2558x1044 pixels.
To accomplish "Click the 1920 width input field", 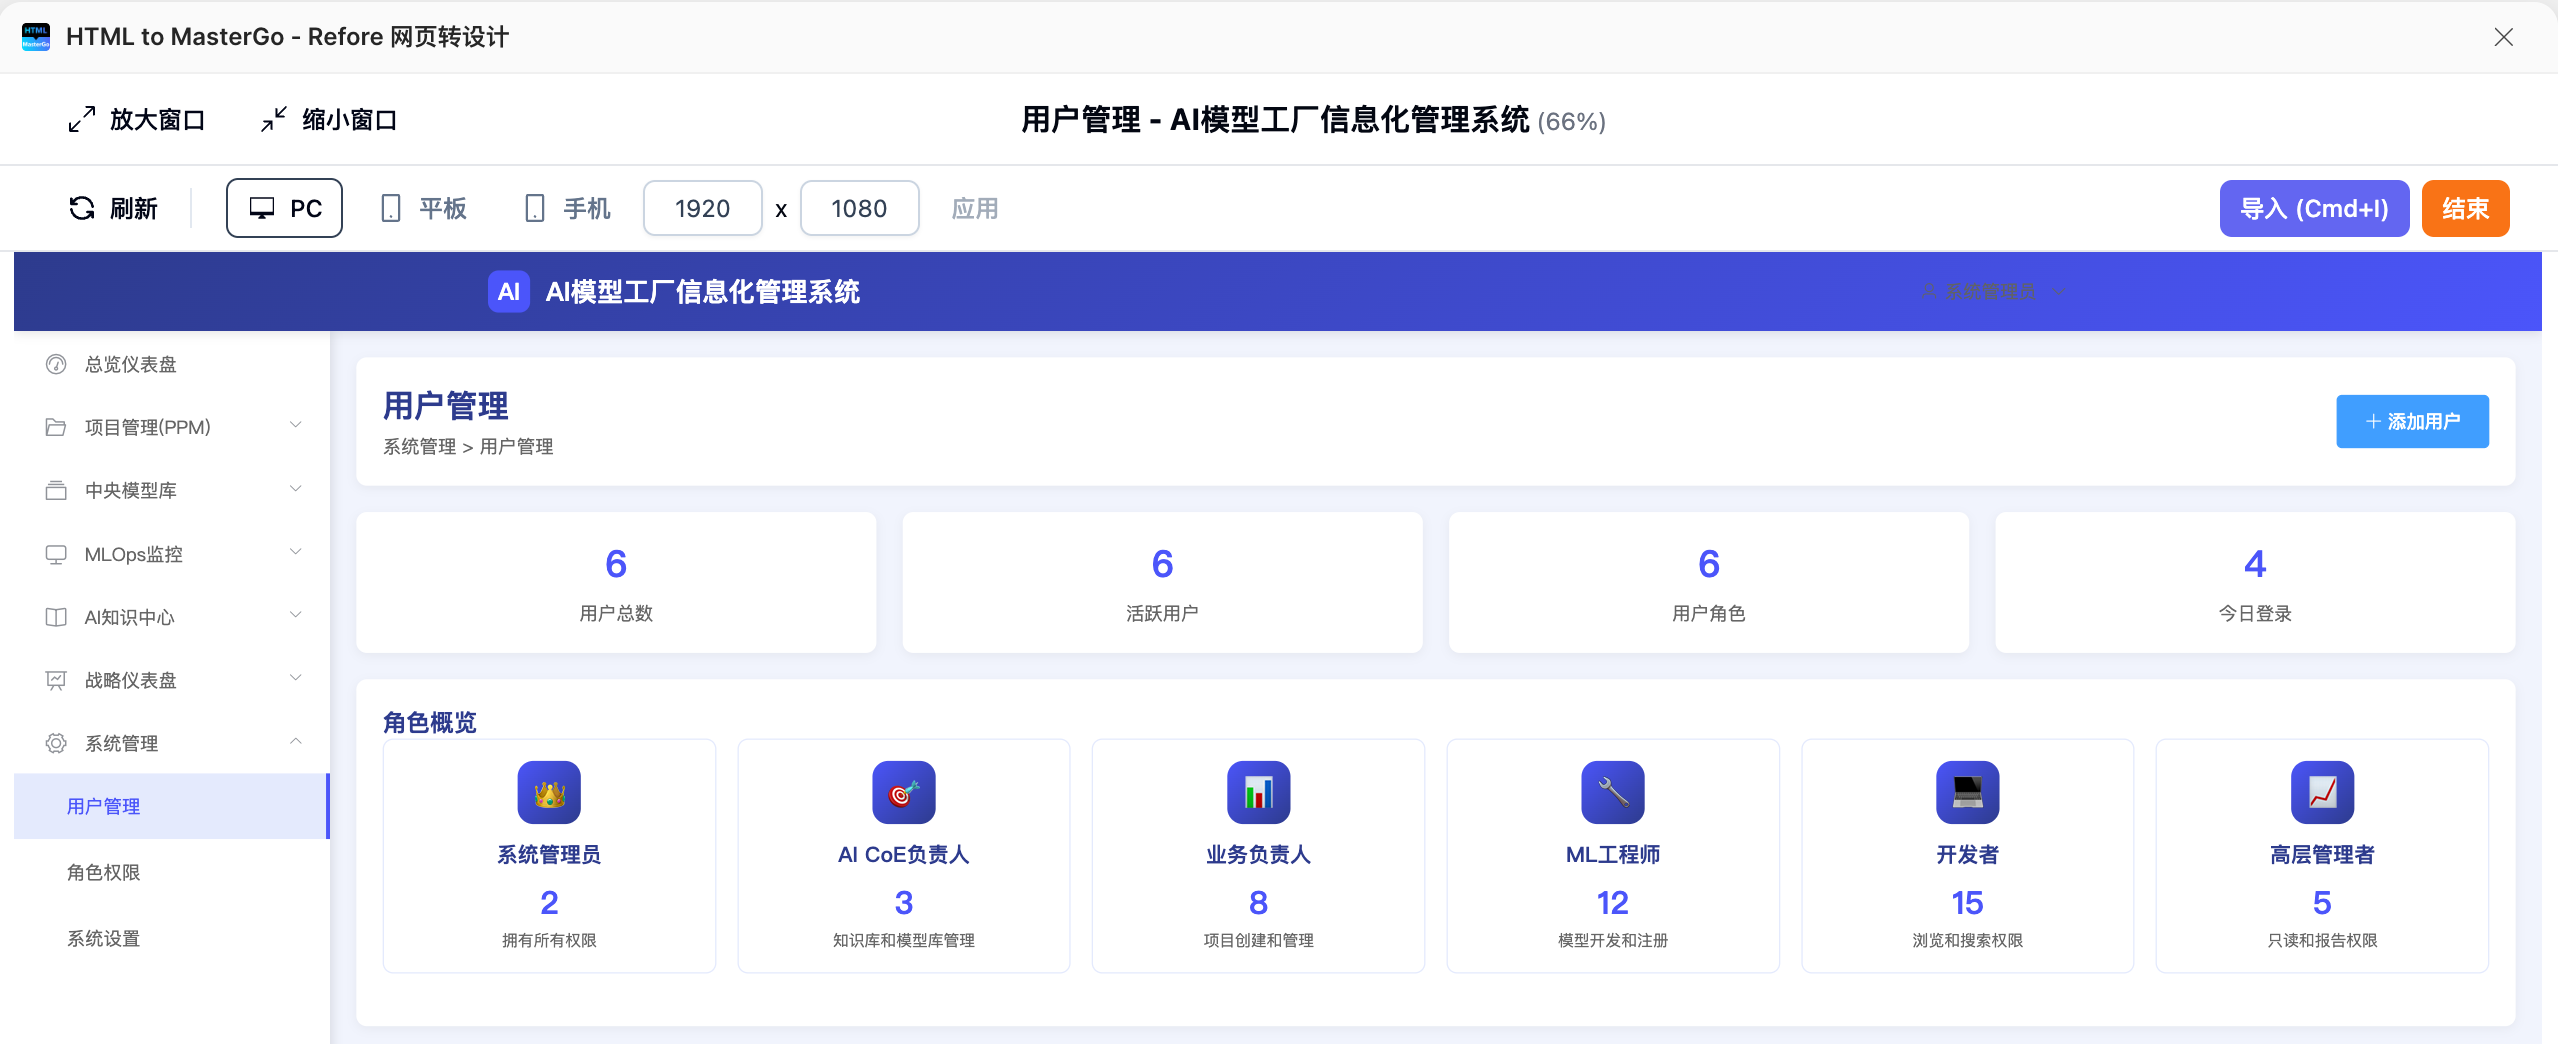I will click(x=701, y=208).
